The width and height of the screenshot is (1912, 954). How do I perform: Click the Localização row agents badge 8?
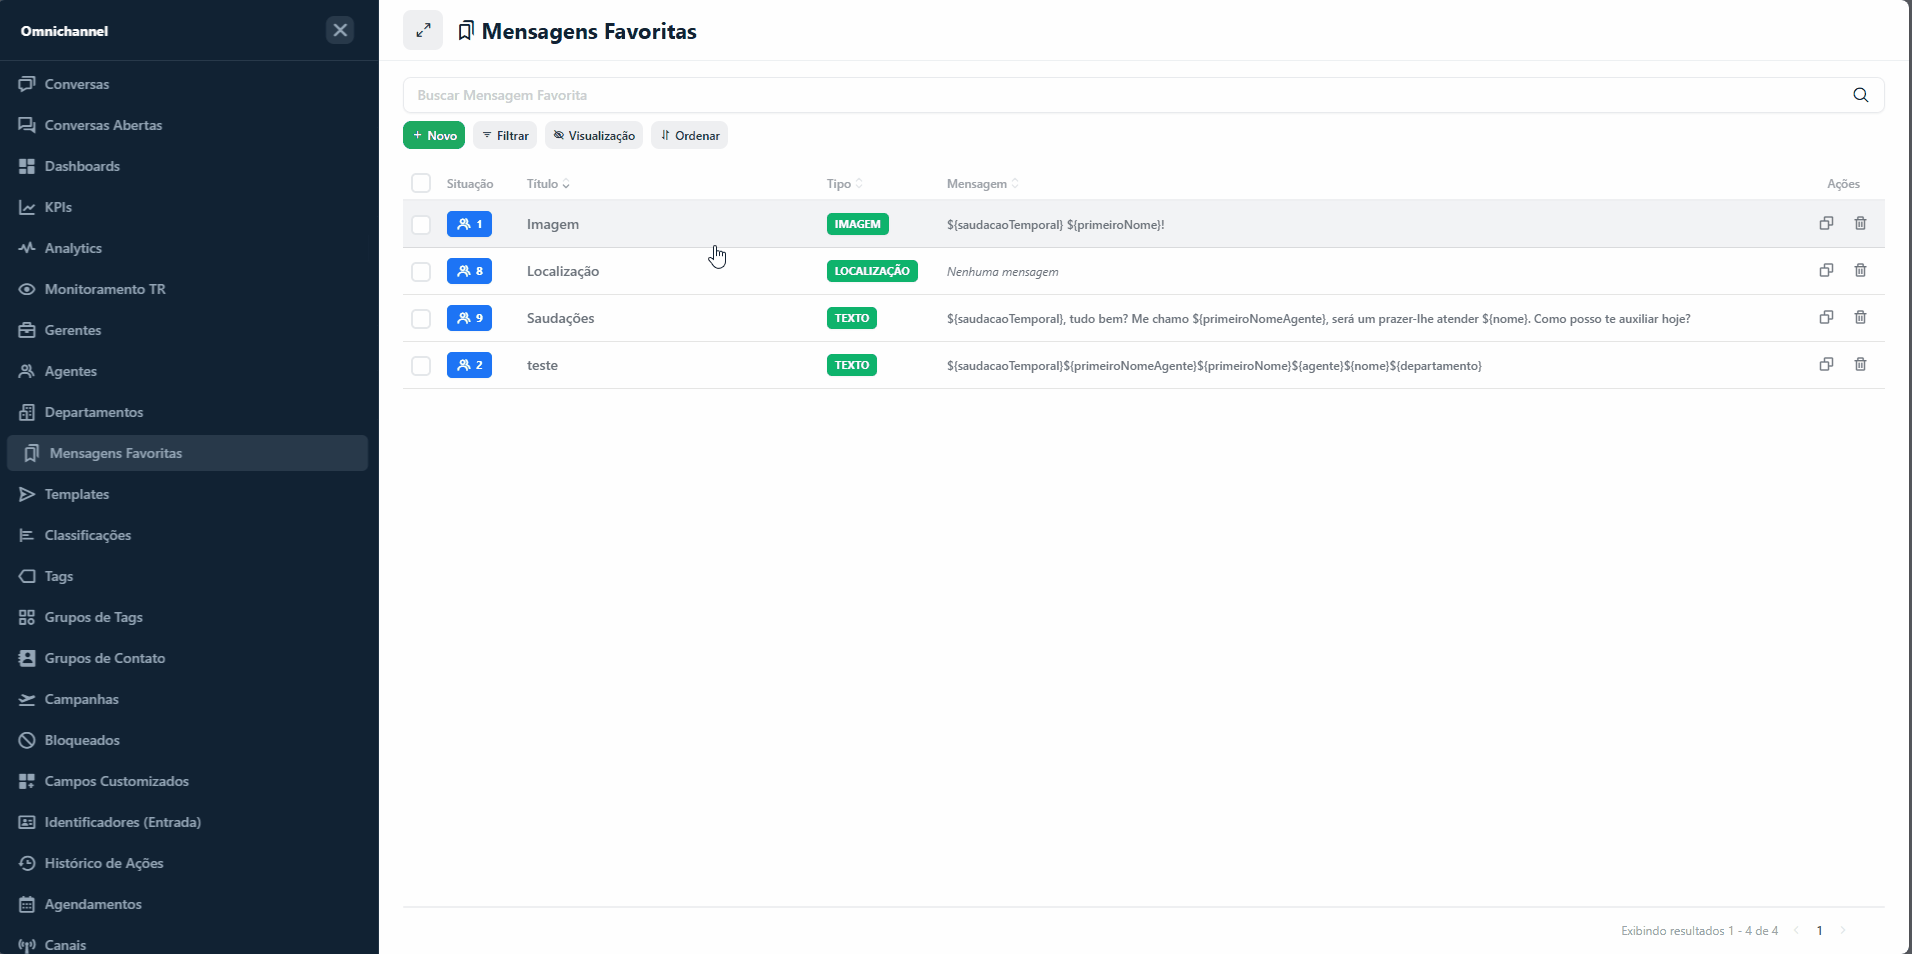(469, 271)
